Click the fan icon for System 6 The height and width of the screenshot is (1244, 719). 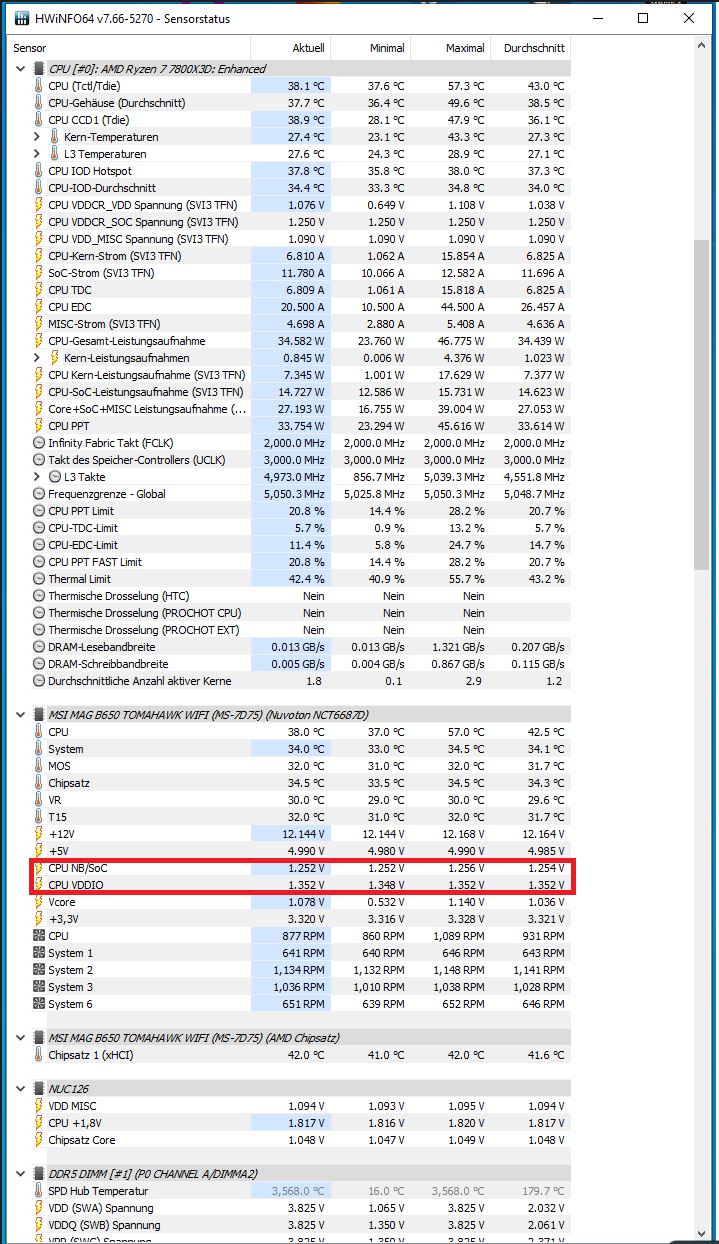[39, 1004]
